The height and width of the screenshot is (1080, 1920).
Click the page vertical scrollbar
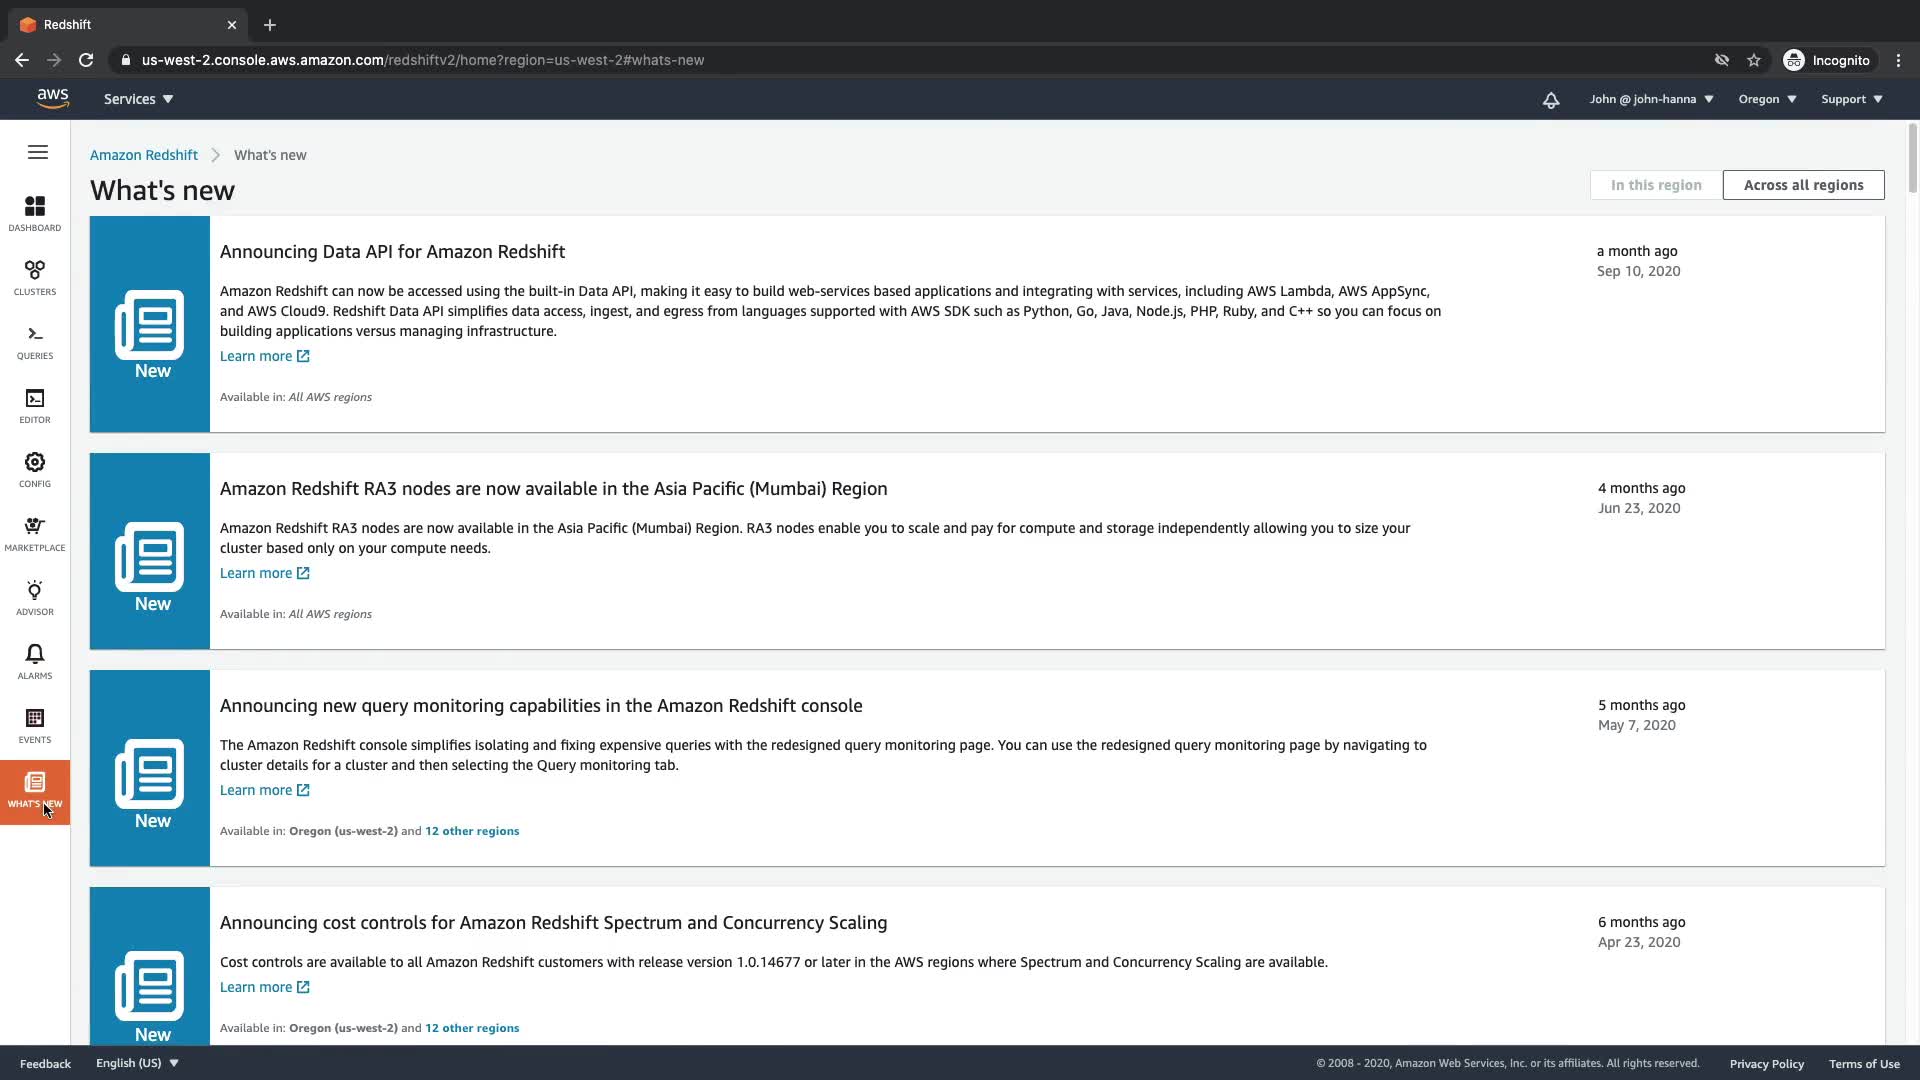pos(1912,160)
